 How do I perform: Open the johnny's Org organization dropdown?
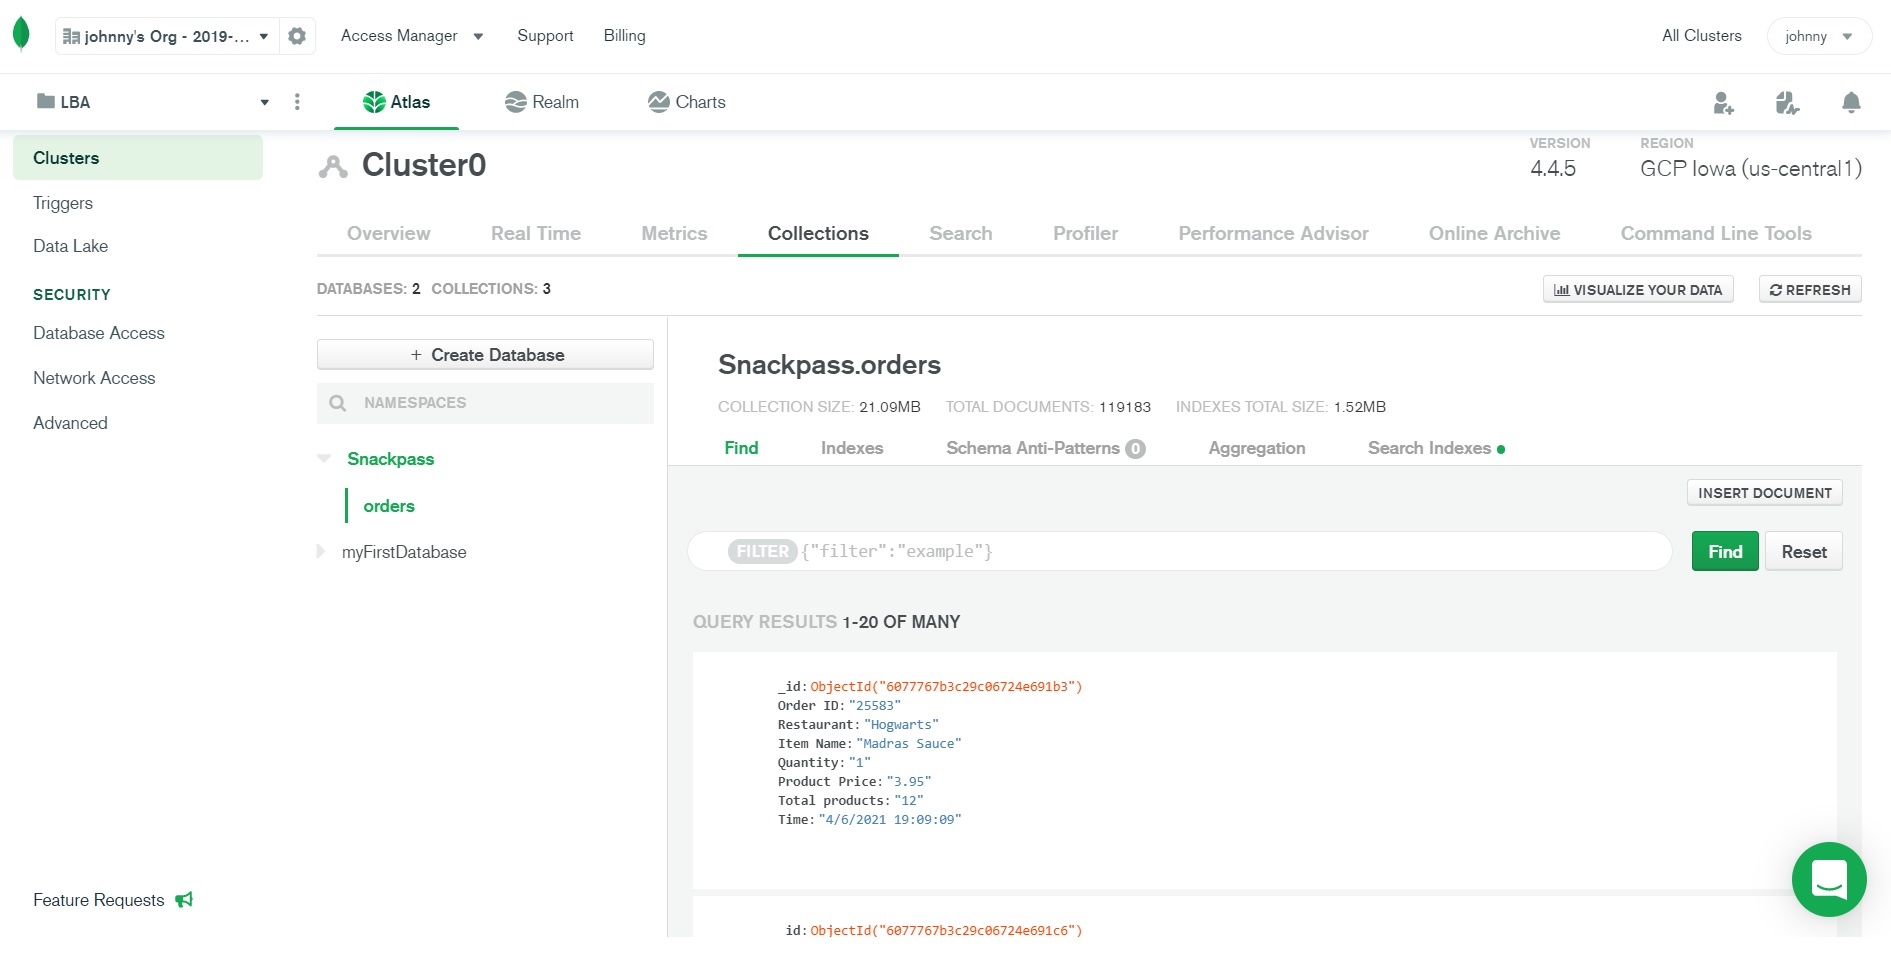click(x=166, y=36)
